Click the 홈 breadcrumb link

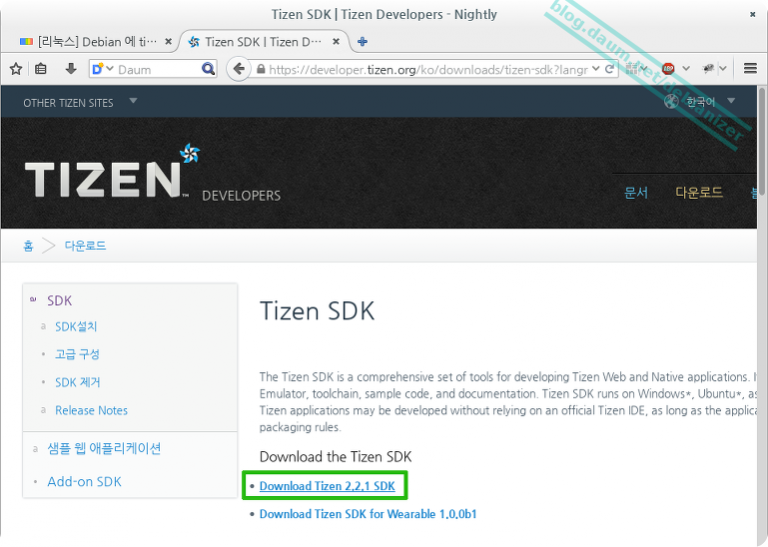pos(28,245)
